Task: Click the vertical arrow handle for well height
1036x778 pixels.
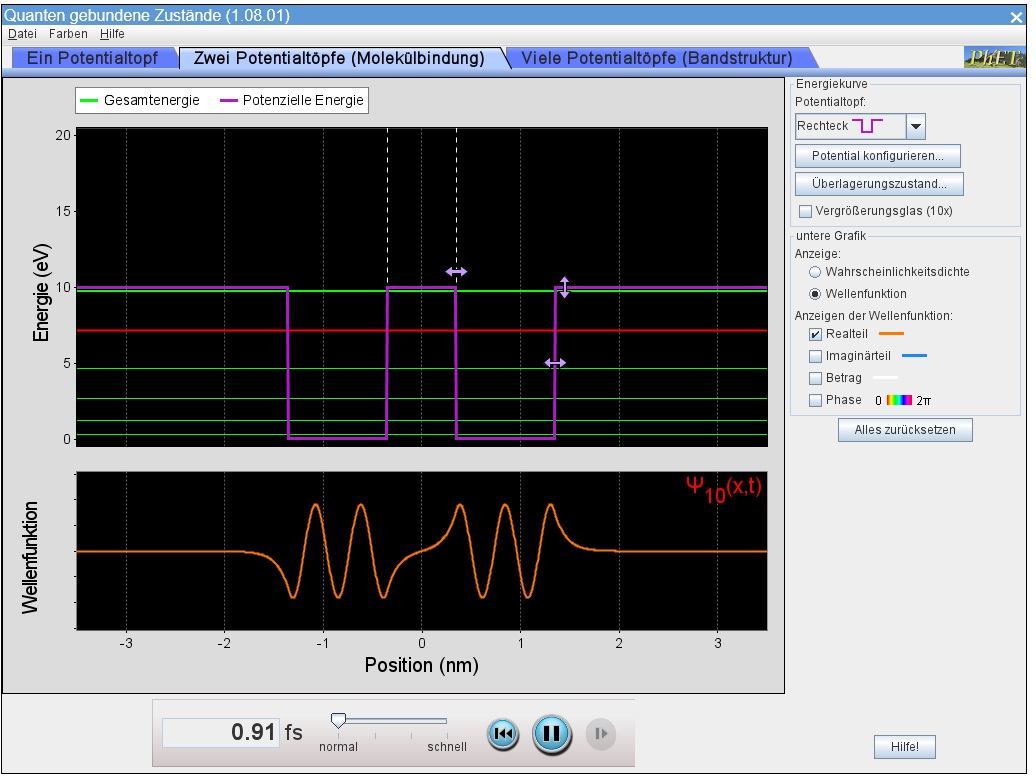Action: pos(564,287)
